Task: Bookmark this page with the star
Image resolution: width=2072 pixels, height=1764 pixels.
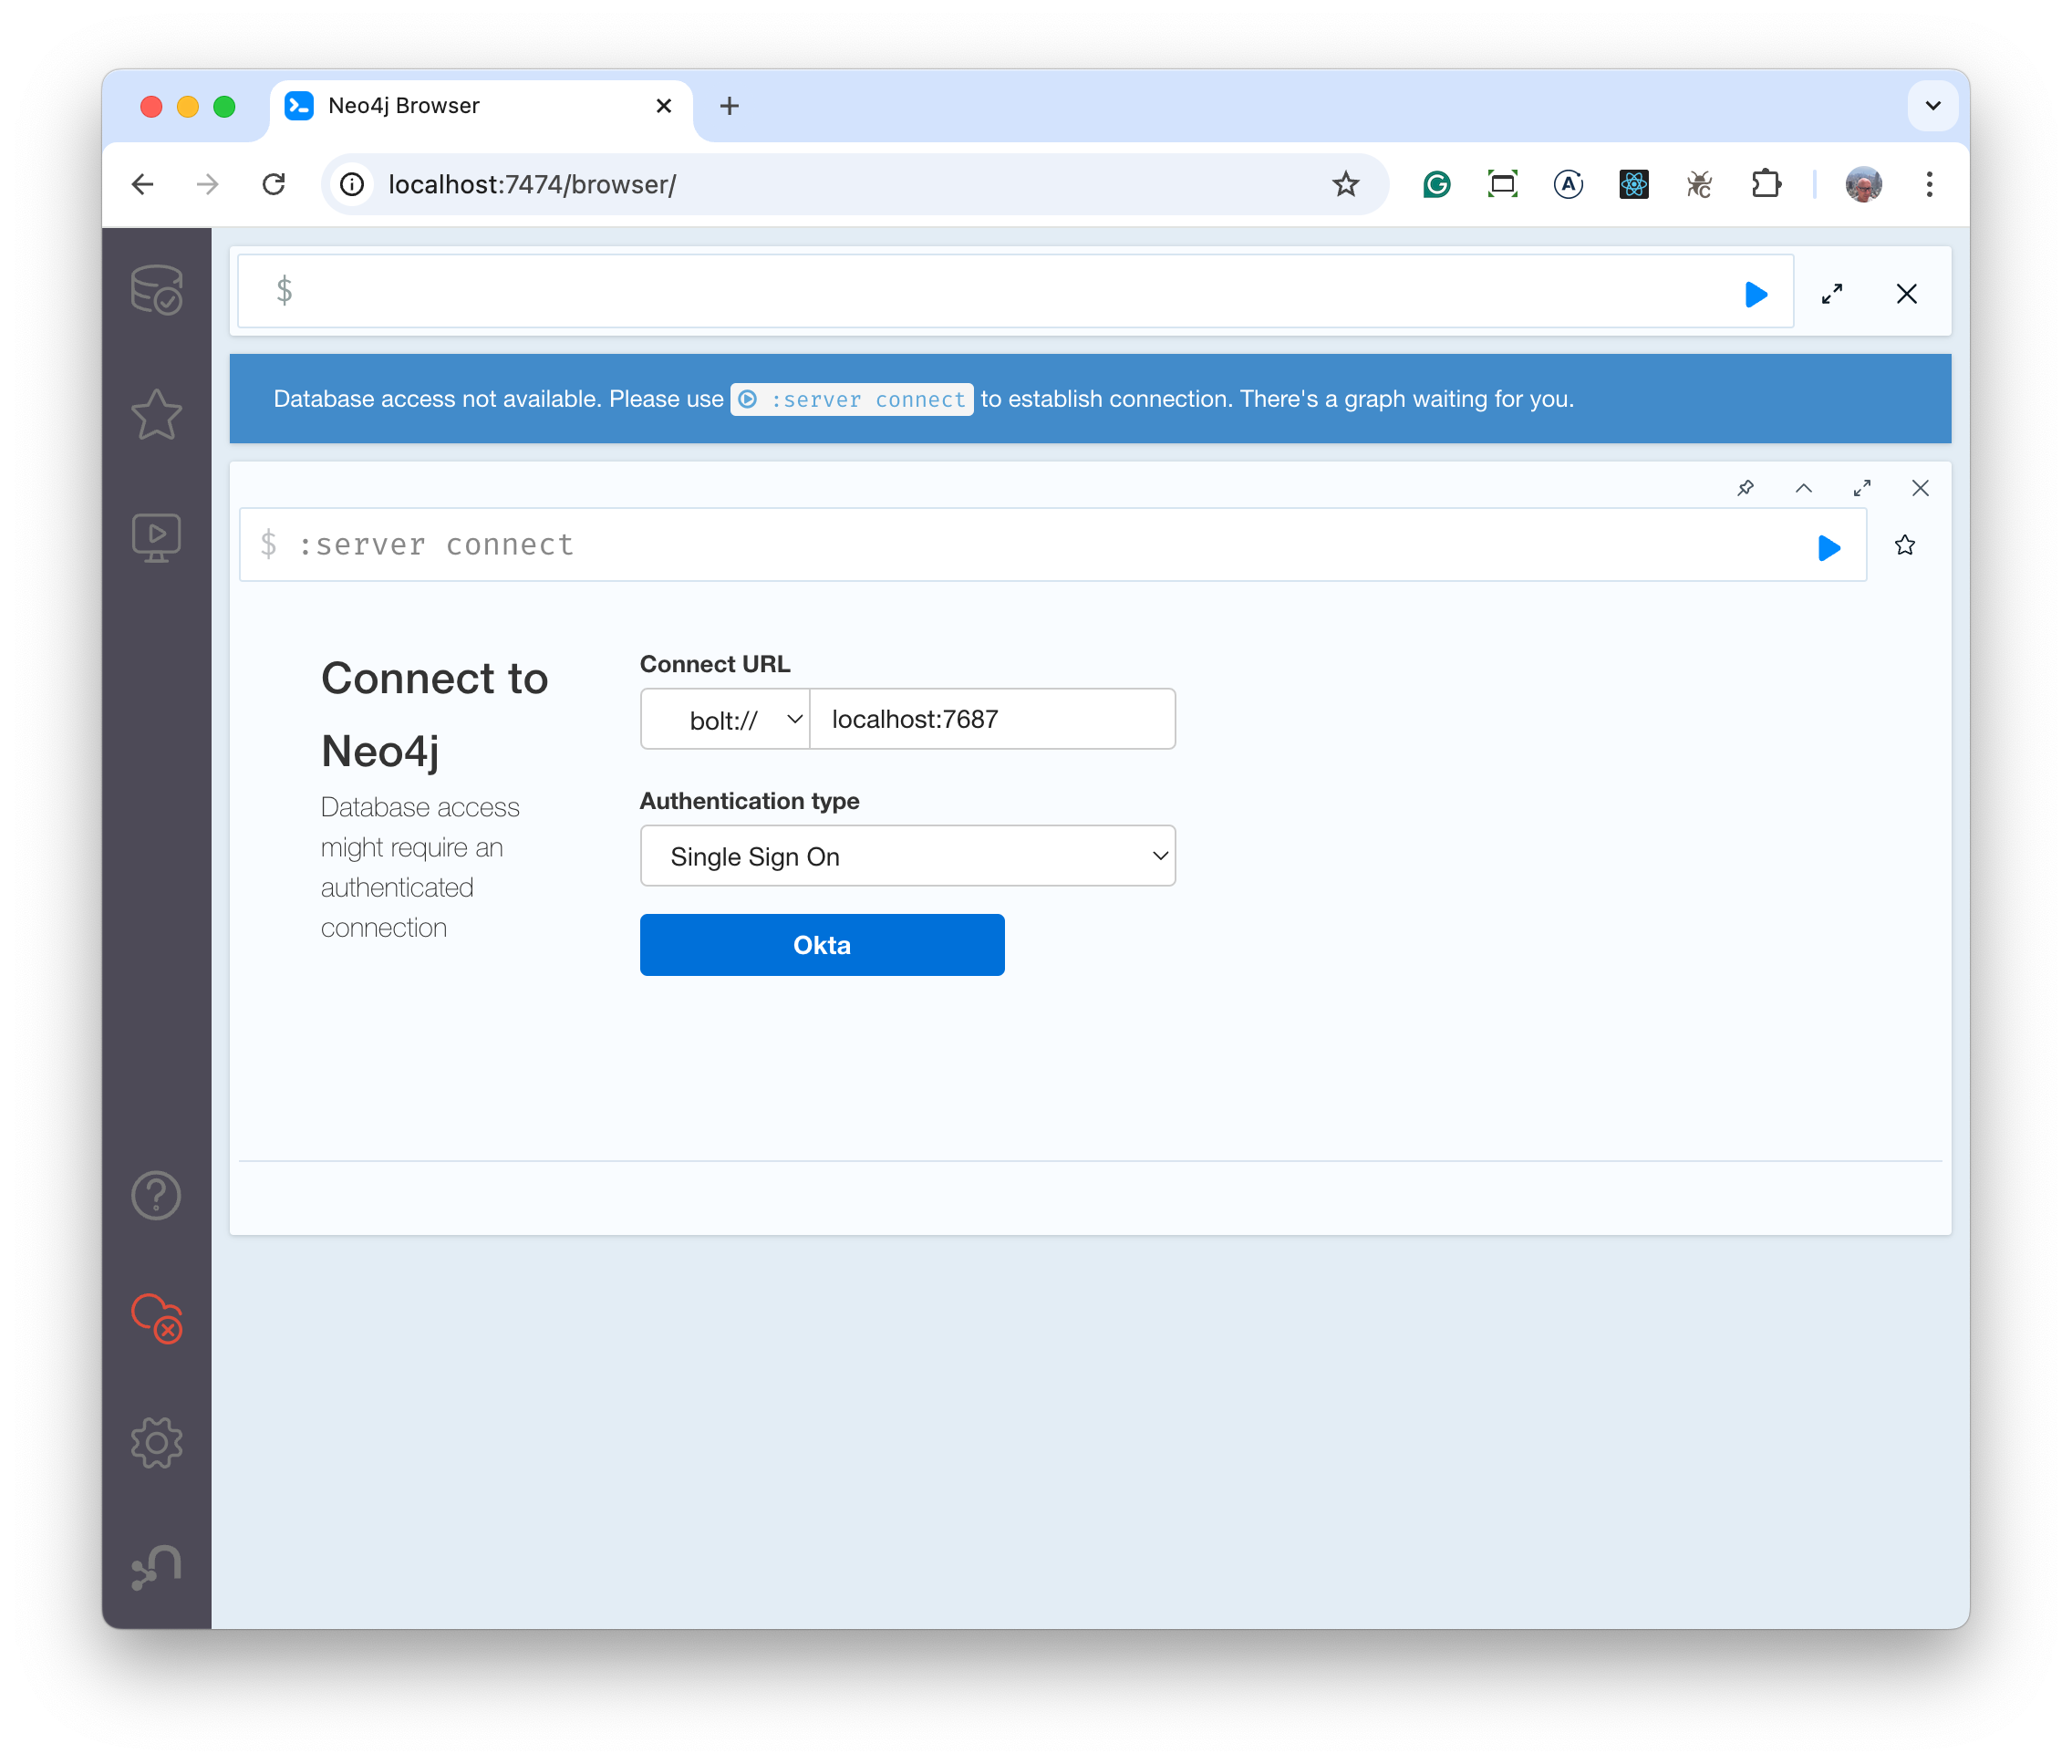Action: pos(1346,184)
